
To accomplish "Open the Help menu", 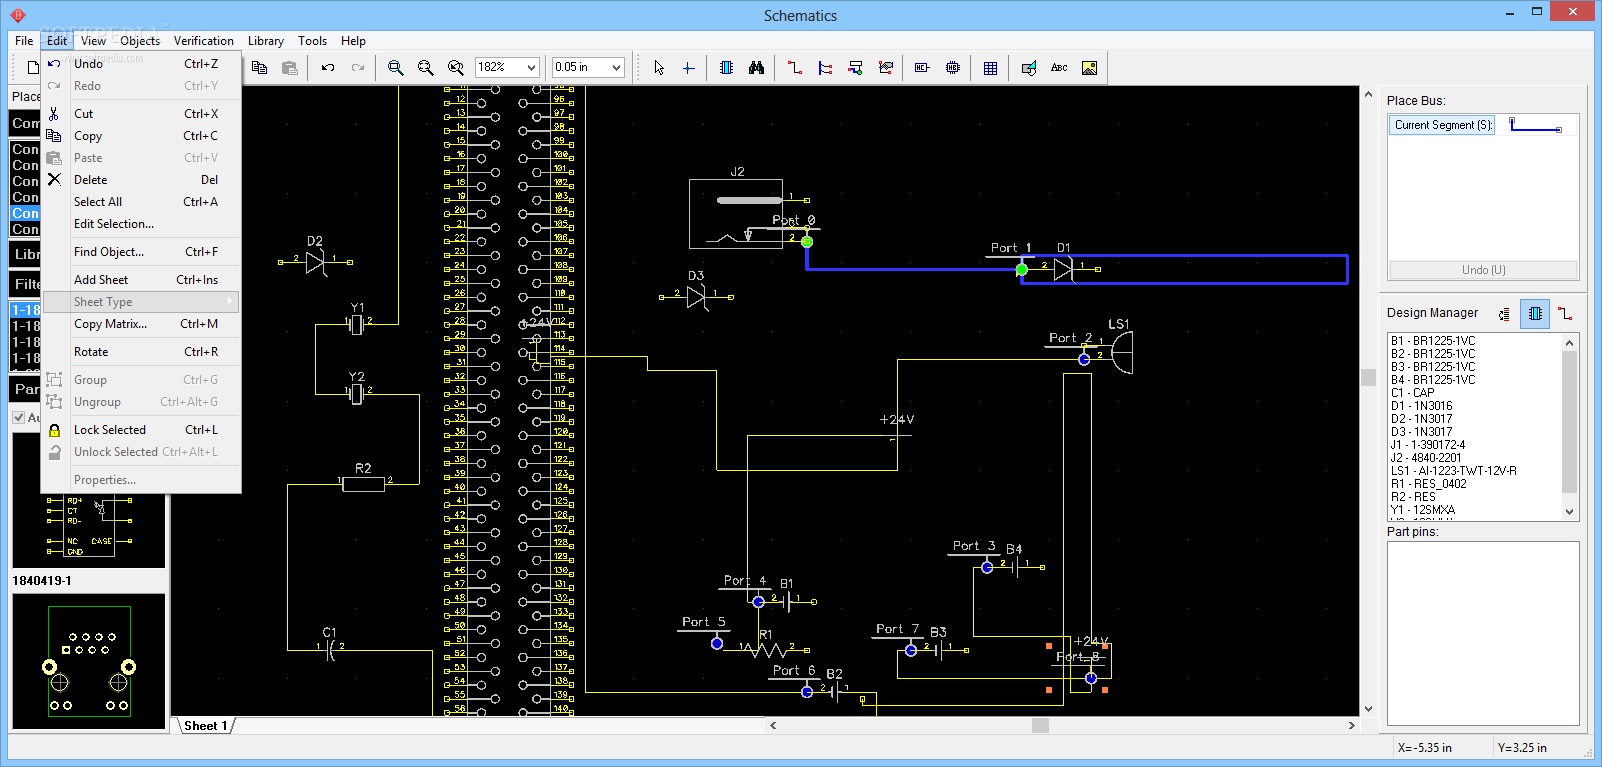I will (x=353, y=41).
